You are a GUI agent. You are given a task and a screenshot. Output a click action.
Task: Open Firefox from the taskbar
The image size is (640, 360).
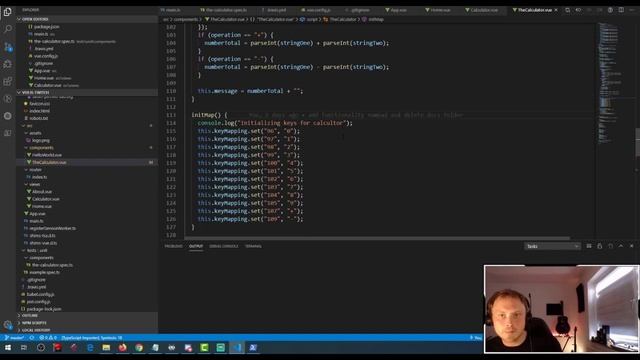tap(122, 348)
